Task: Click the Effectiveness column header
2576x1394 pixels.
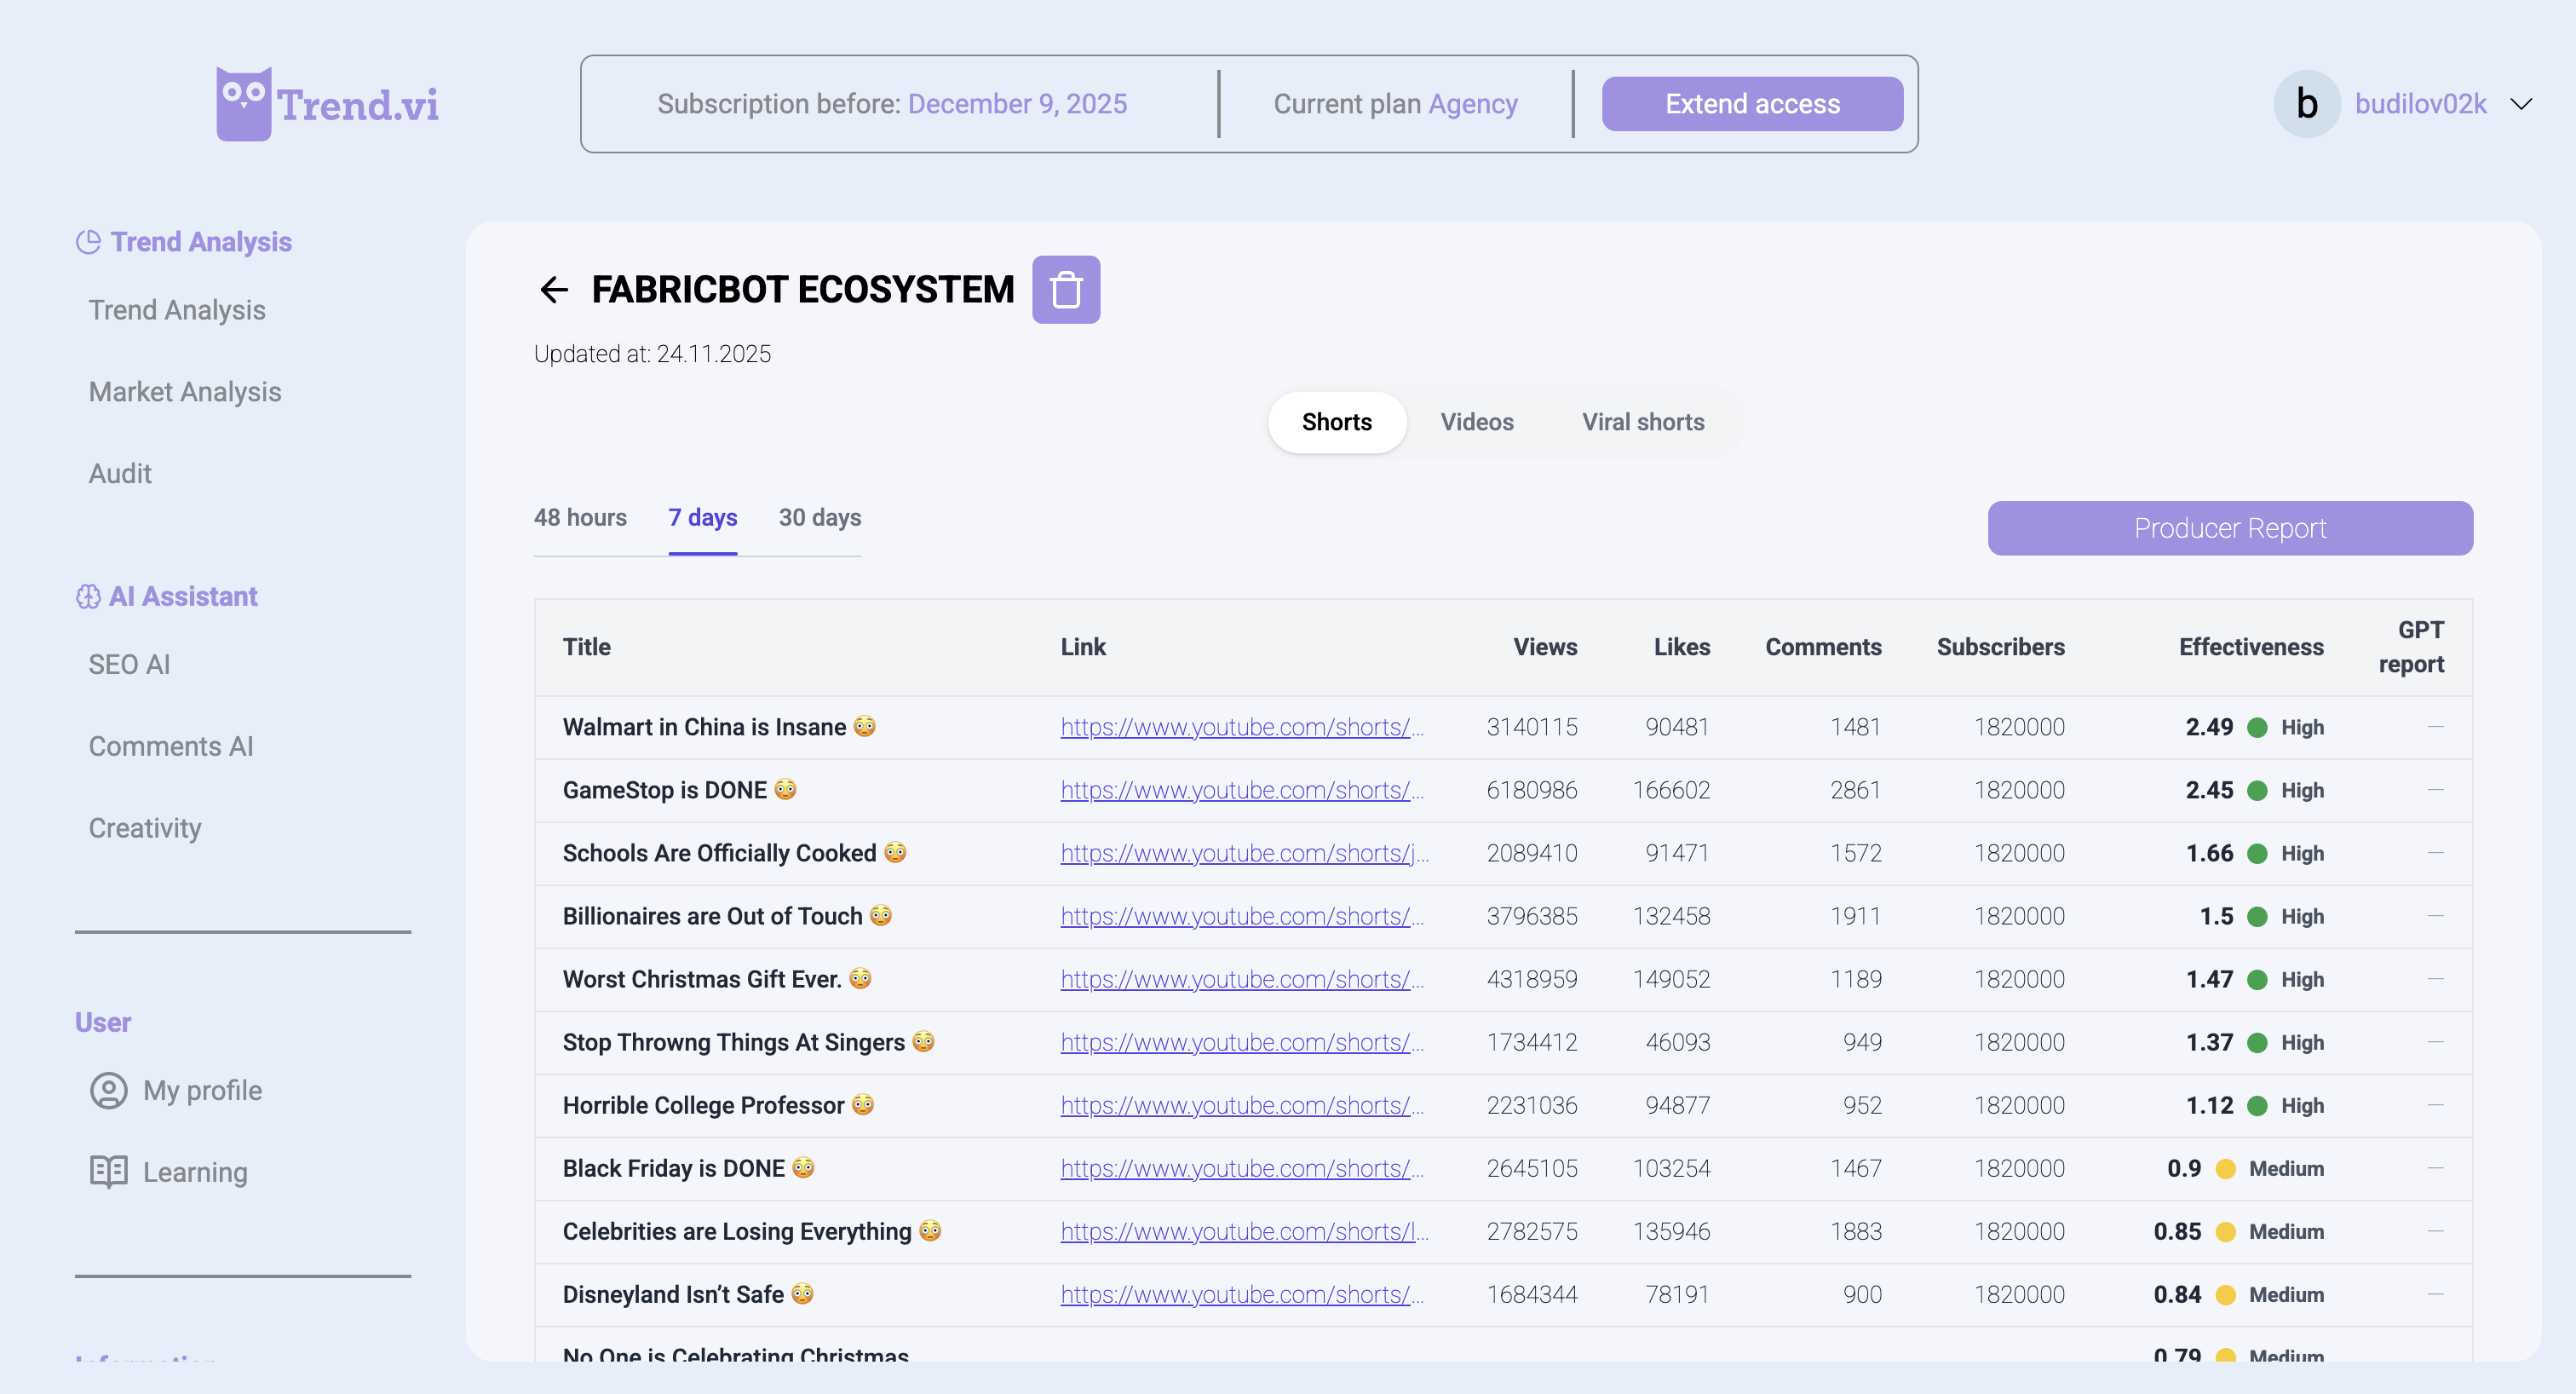Action: [2250, 647]
